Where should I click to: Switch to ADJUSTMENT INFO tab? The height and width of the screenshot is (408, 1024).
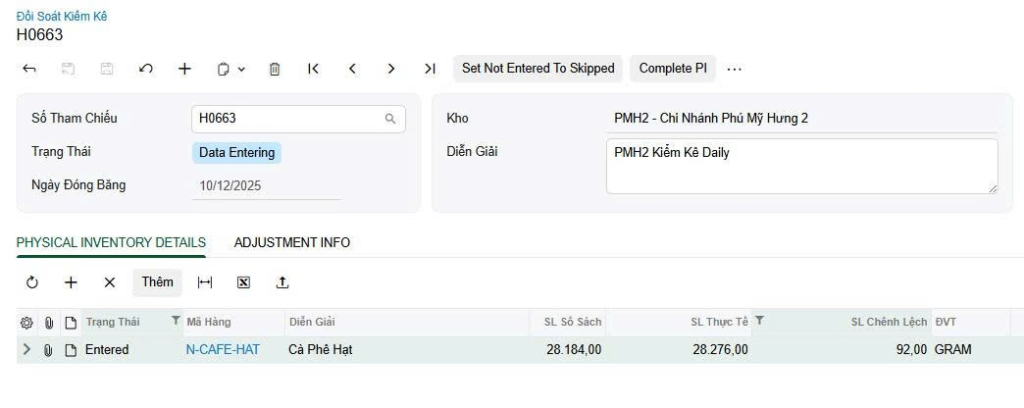292,243
